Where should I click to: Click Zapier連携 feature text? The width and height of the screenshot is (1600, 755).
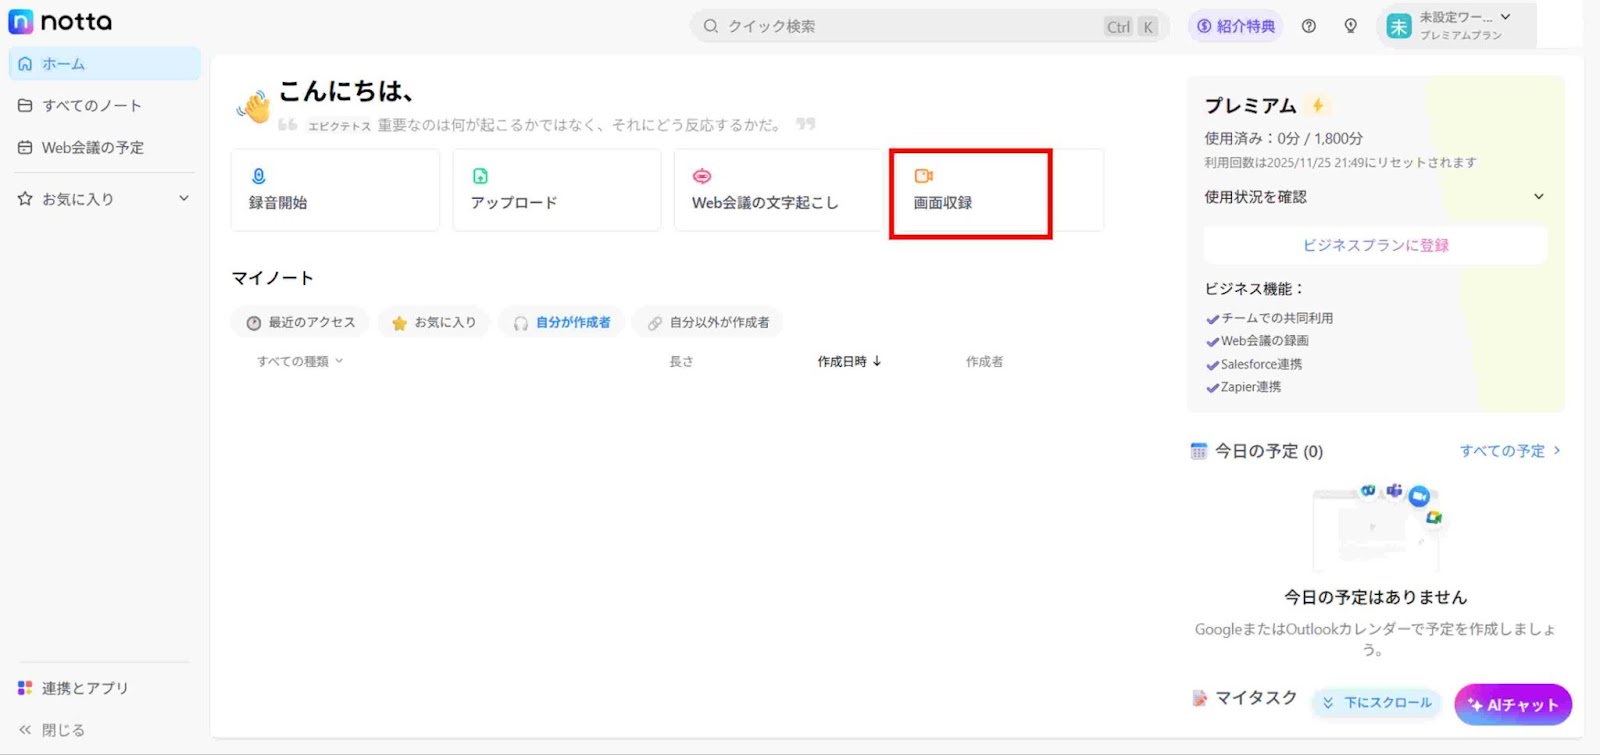click(1250, 387)
